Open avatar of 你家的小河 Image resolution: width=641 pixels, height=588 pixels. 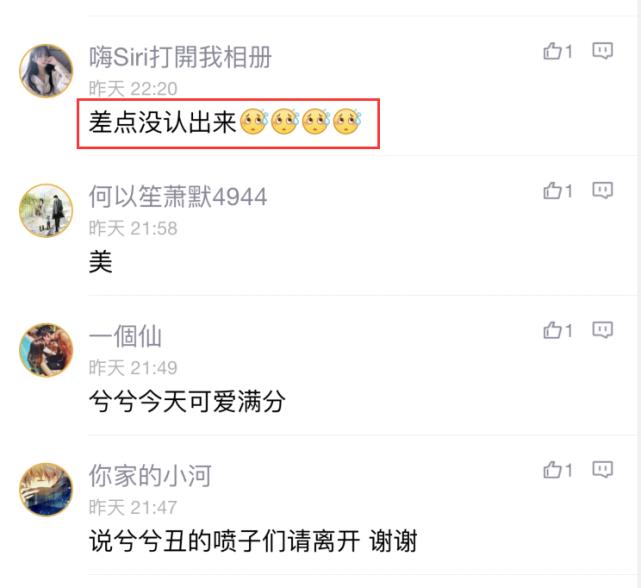coord(46,489)
